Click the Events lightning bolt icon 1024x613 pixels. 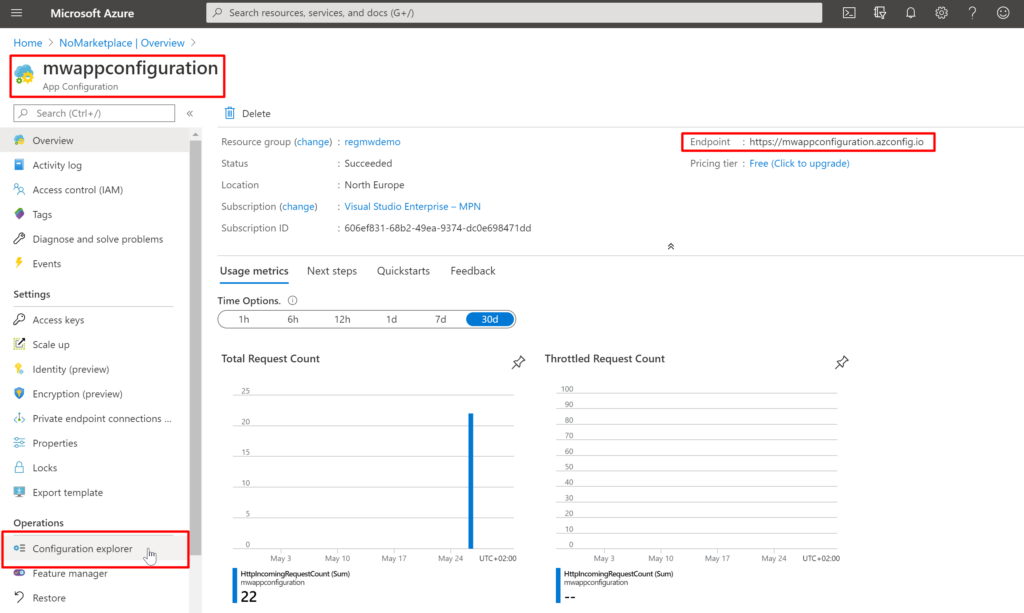click(19, 263)
